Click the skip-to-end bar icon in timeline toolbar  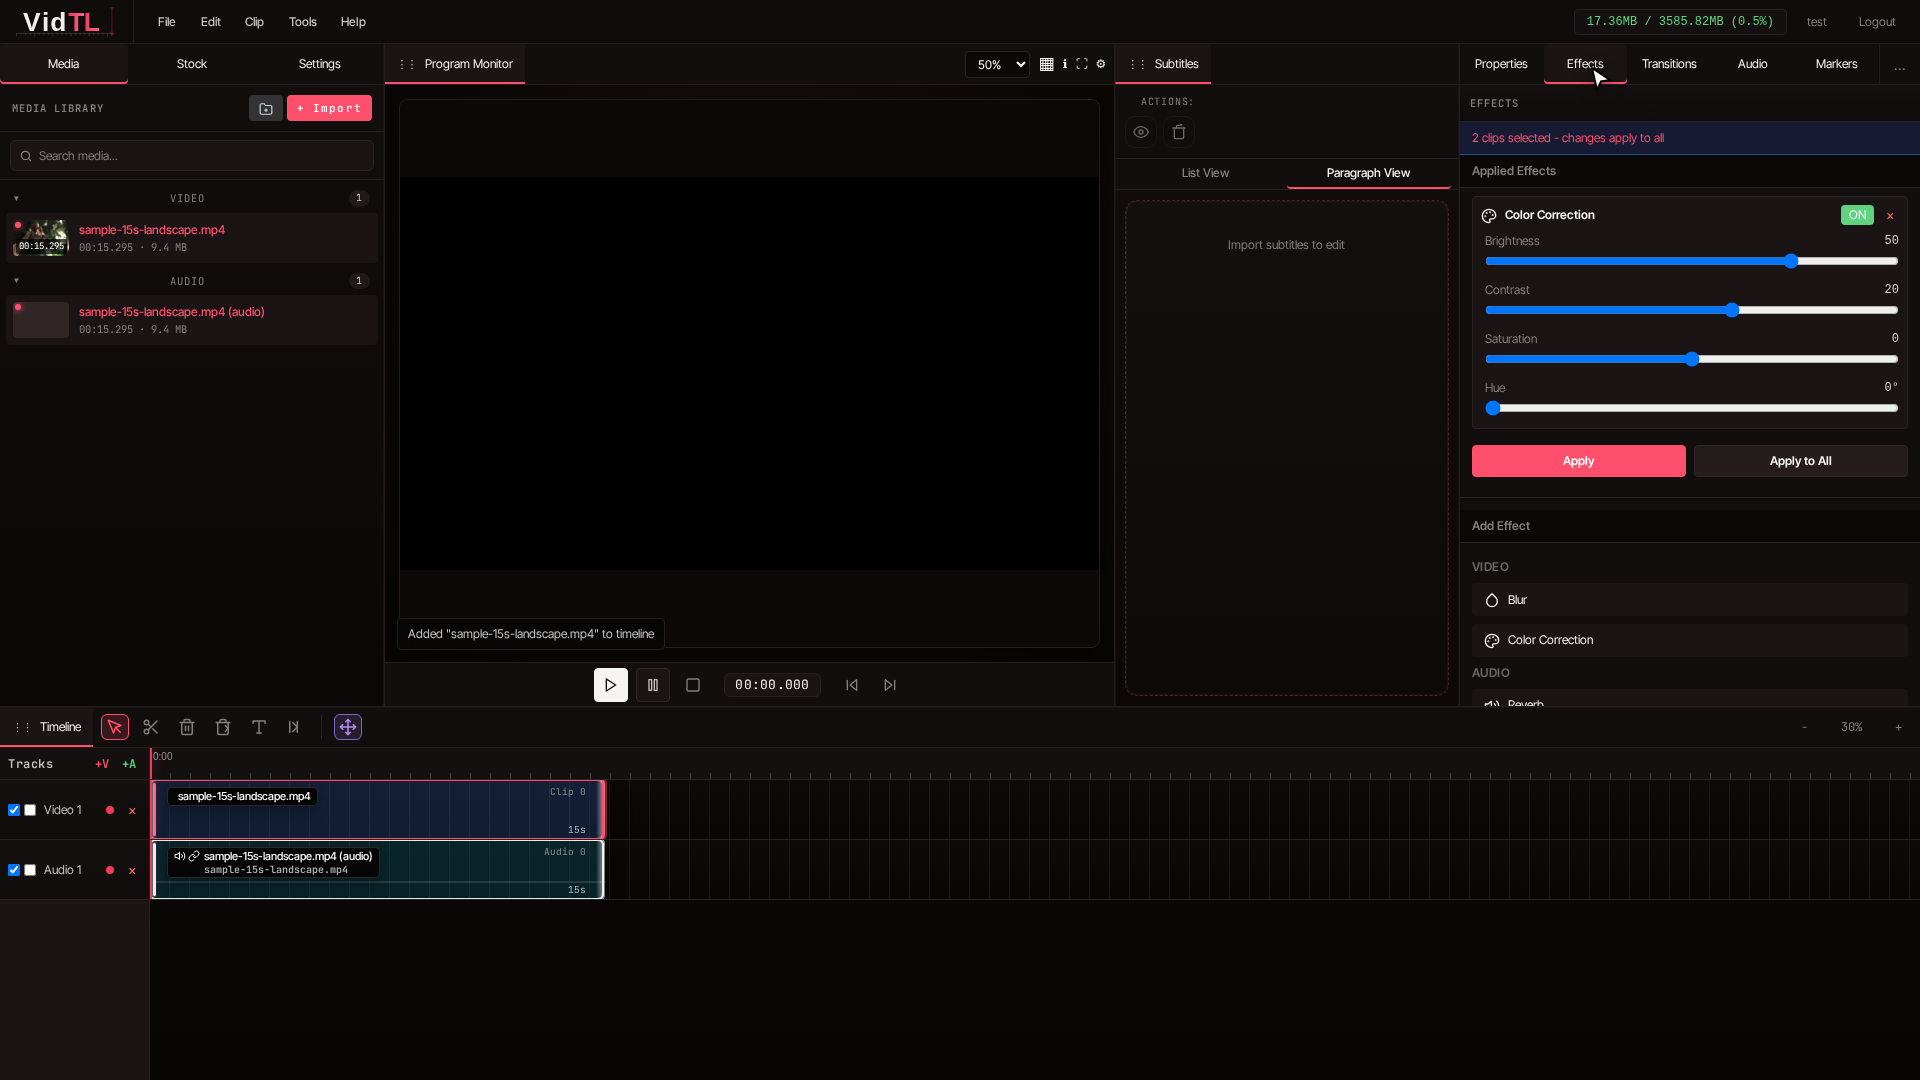294,727
